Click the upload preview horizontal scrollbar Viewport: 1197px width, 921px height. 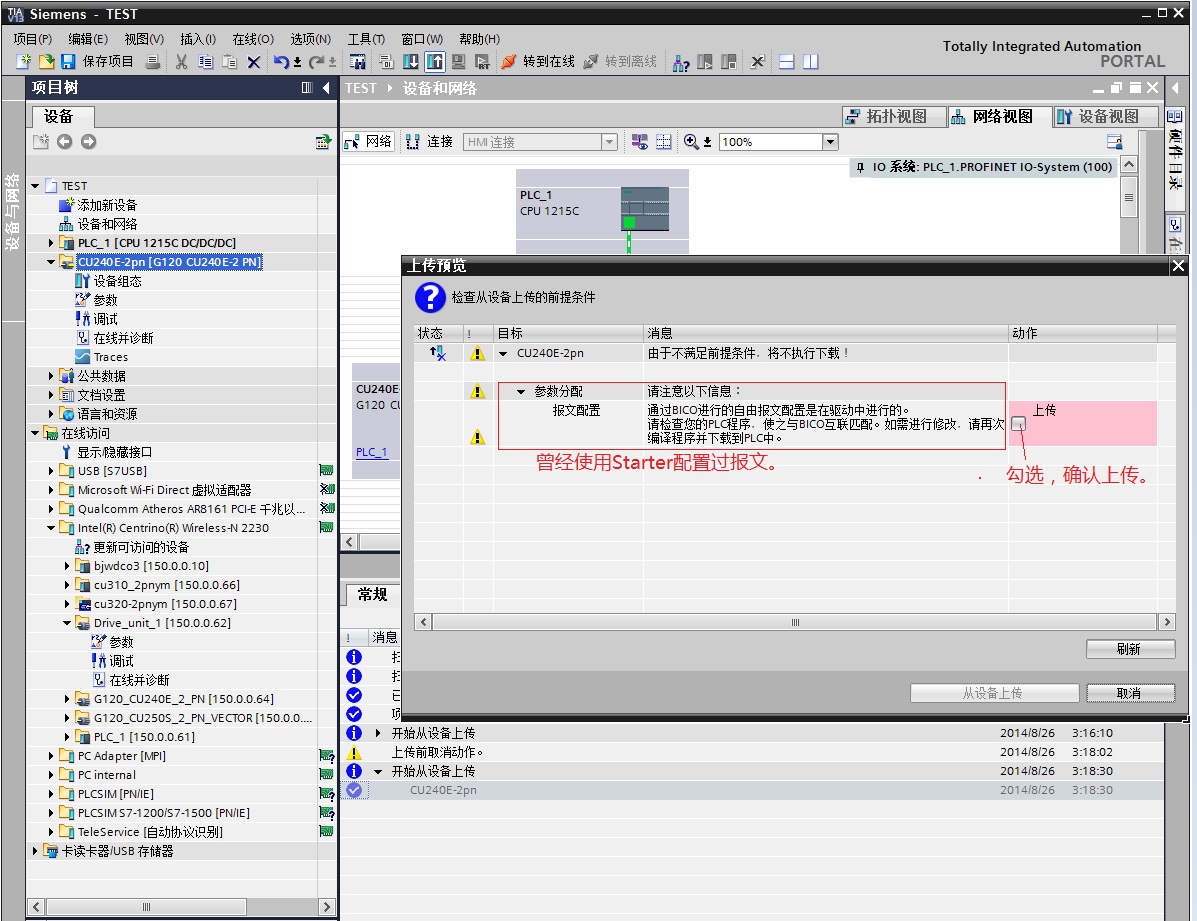point(794,622)
